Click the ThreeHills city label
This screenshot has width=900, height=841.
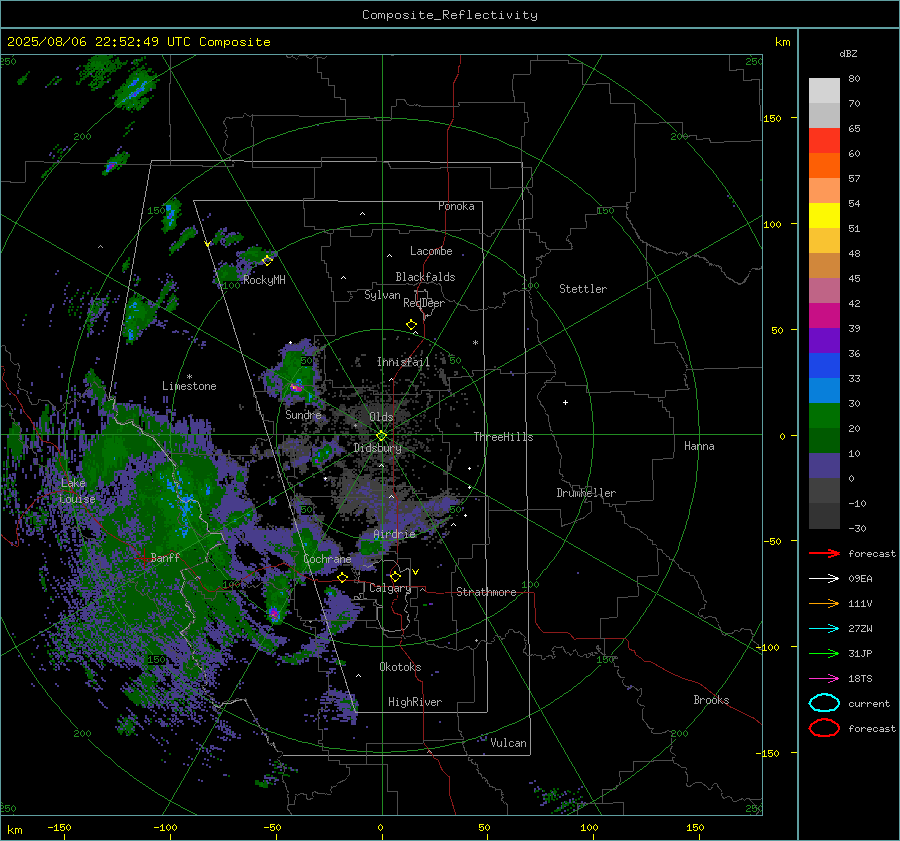(503, 437)
